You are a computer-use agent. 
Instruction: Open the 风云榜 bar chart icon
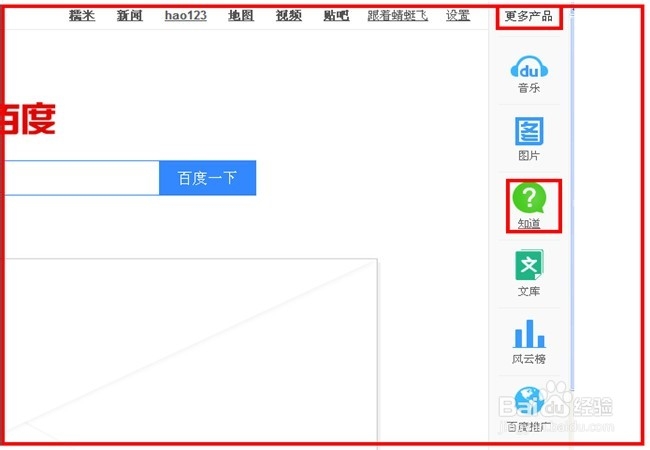(529, 334)
